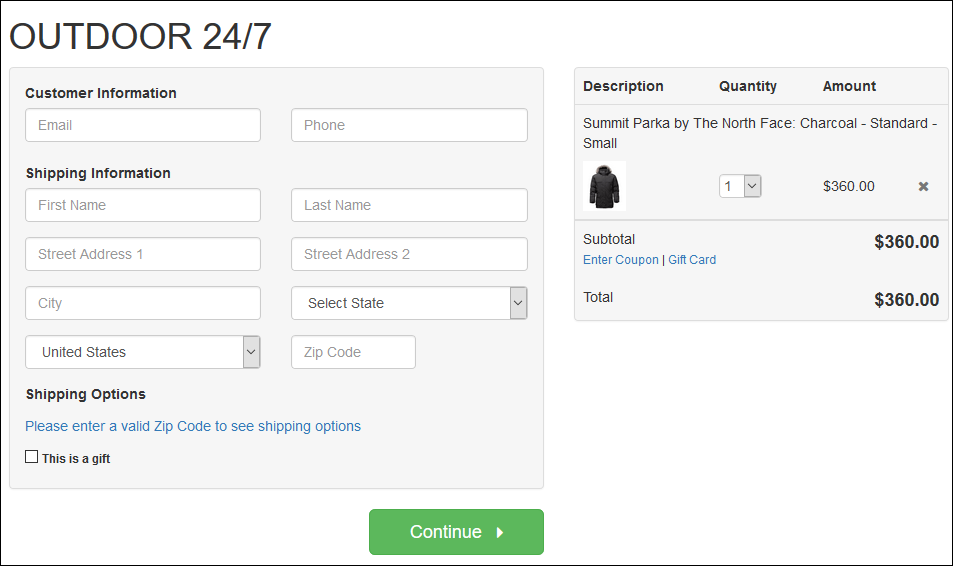Click into the Street Address 1 field
The height and width of the screenshot is (566, 953).
pos(143,254)
